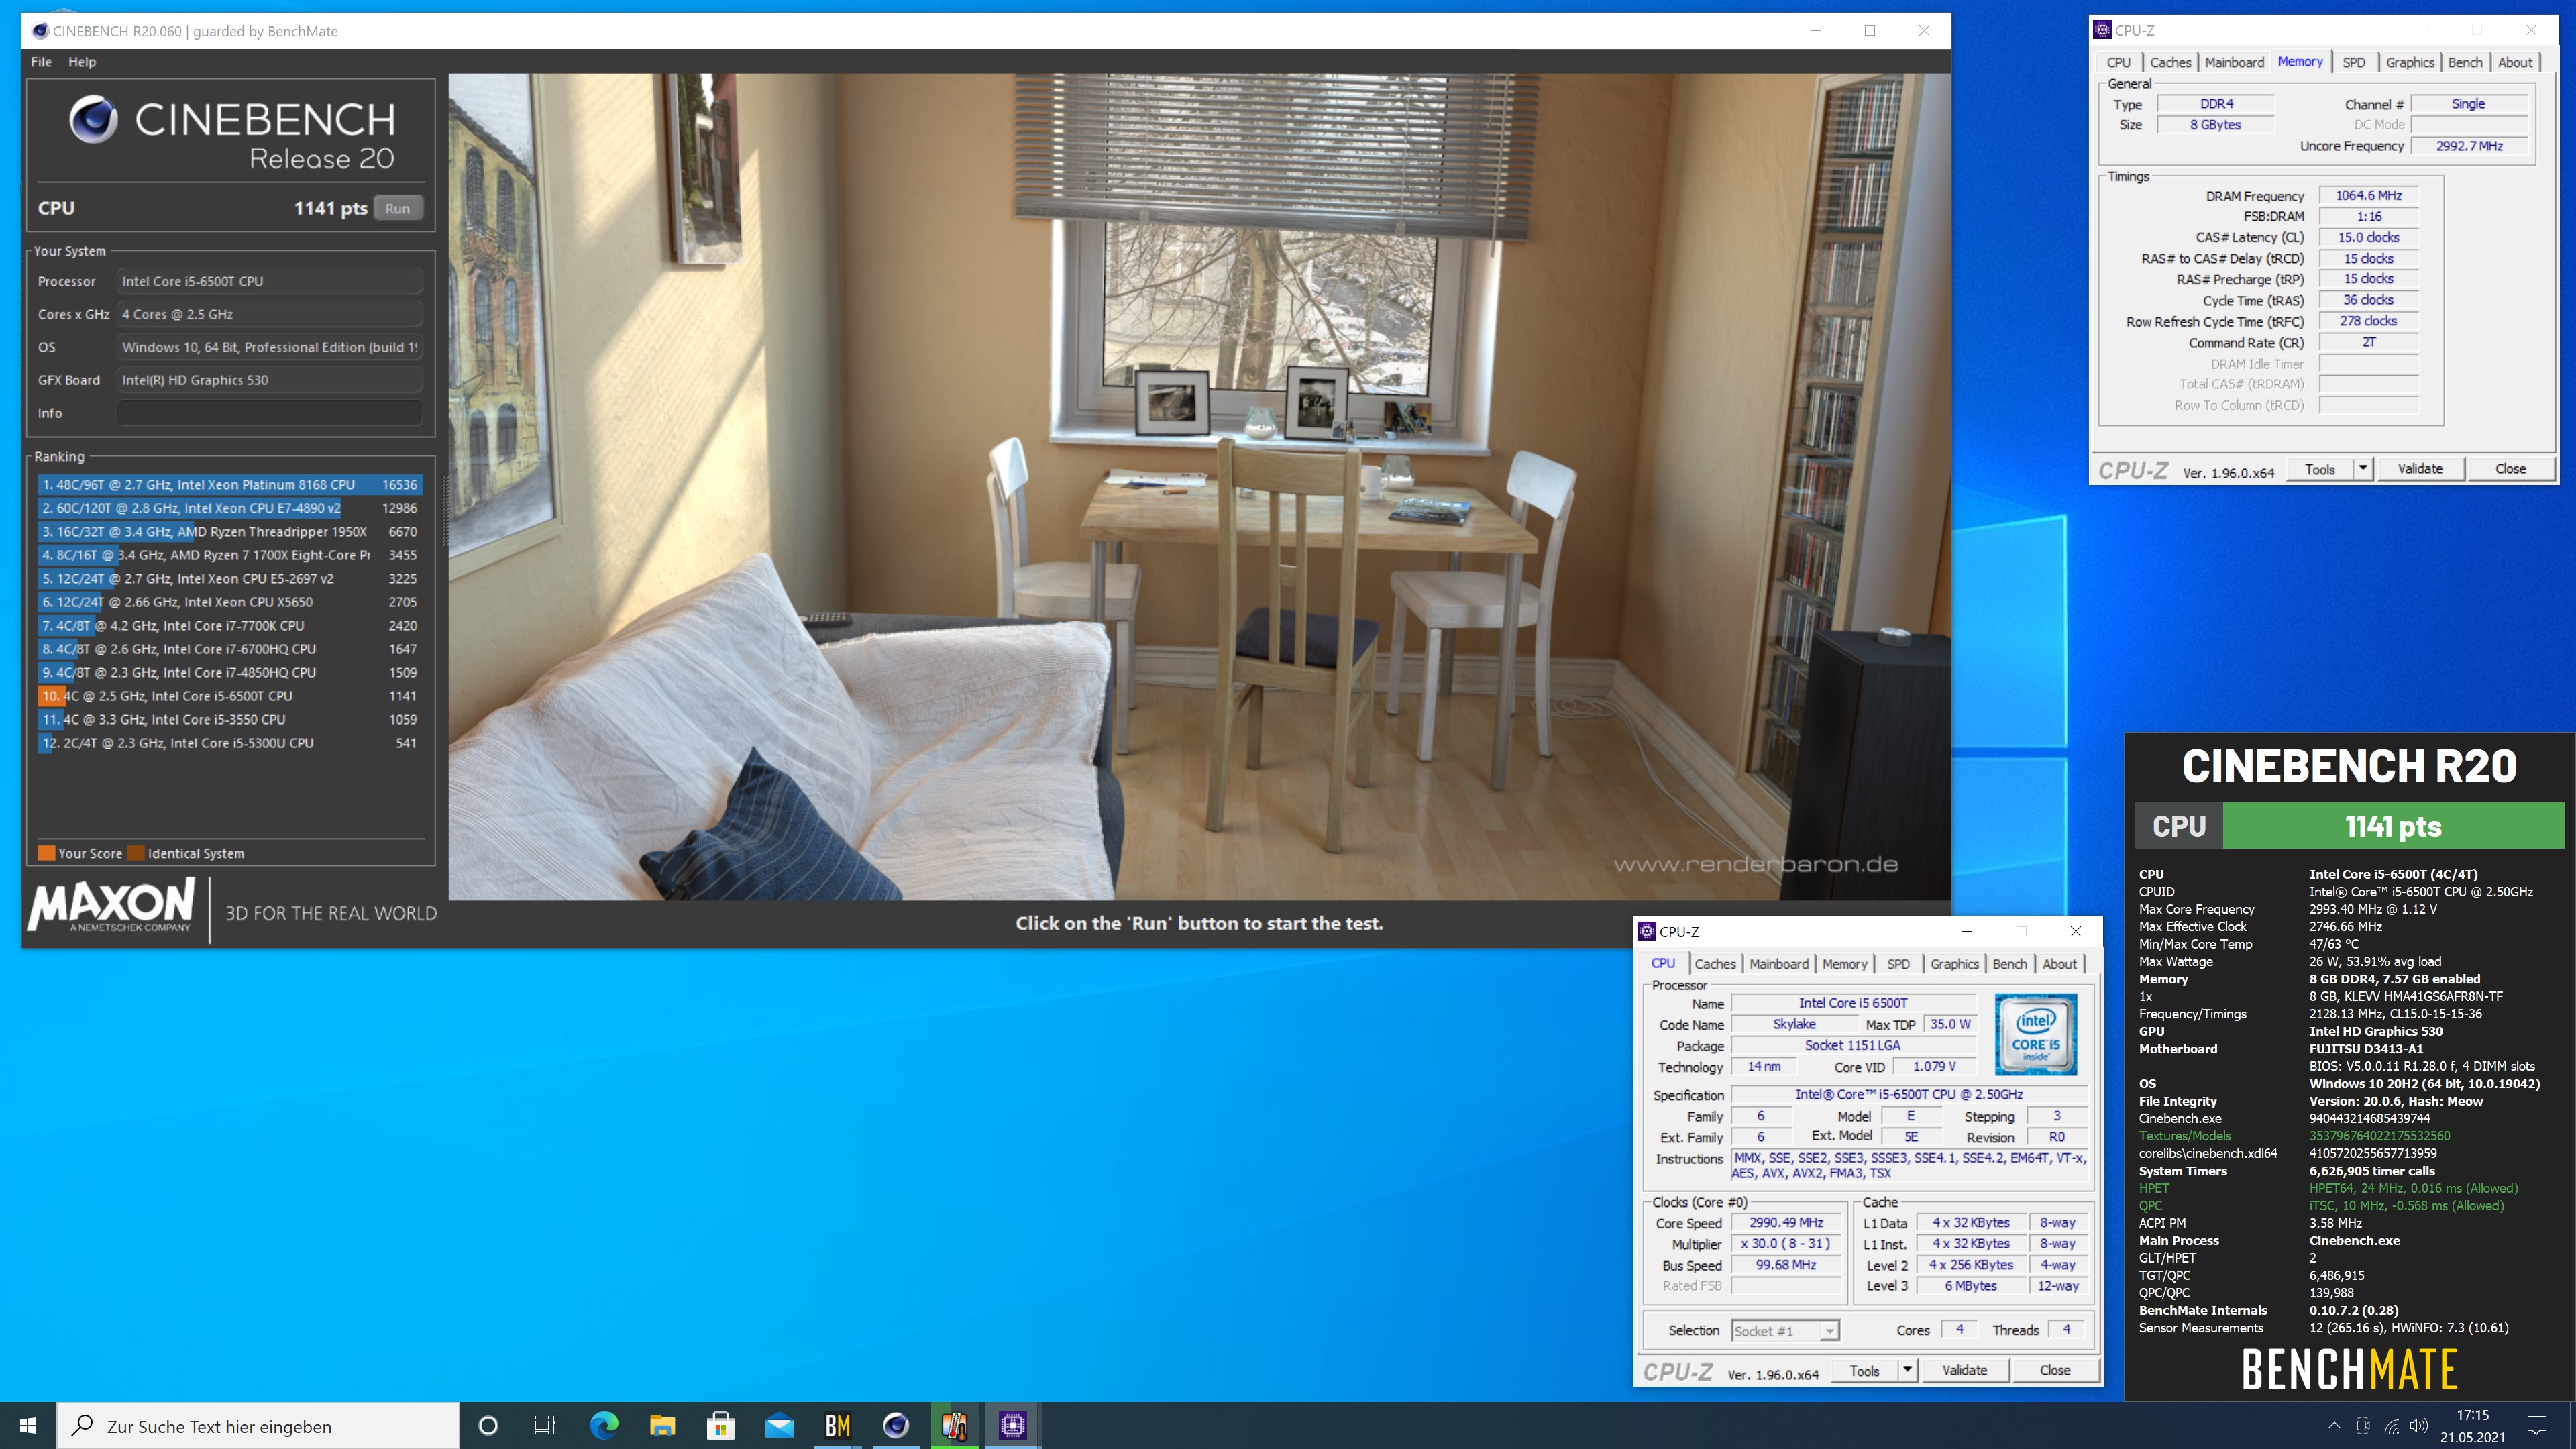Click the Cinebench title bar app icon

[40, 31]
